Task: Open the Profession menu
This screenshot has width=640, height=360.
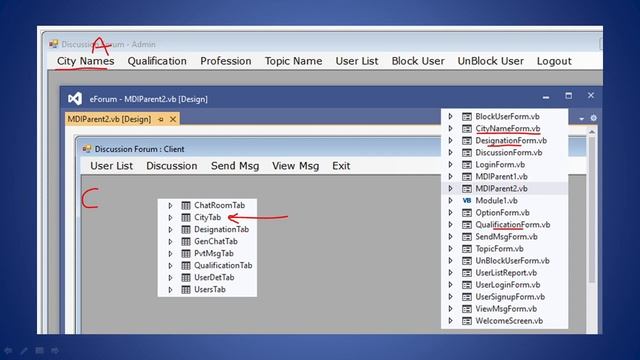Action: [225, 61]
